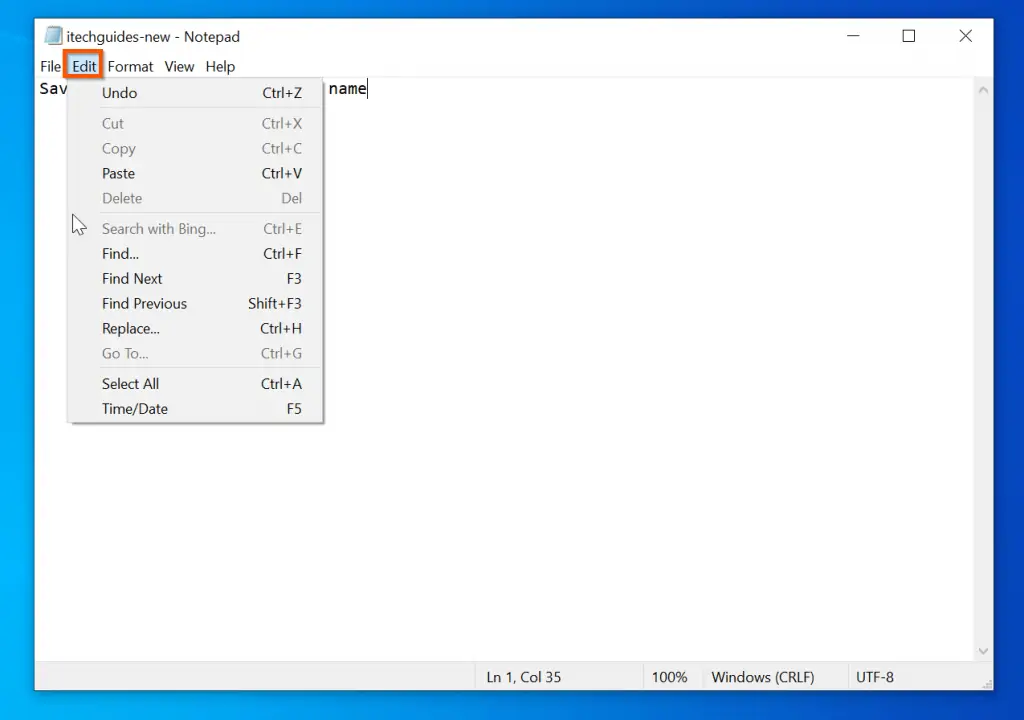Click the UTF-8 encoding status entry
1024x720 pixels.
[874, 677]
